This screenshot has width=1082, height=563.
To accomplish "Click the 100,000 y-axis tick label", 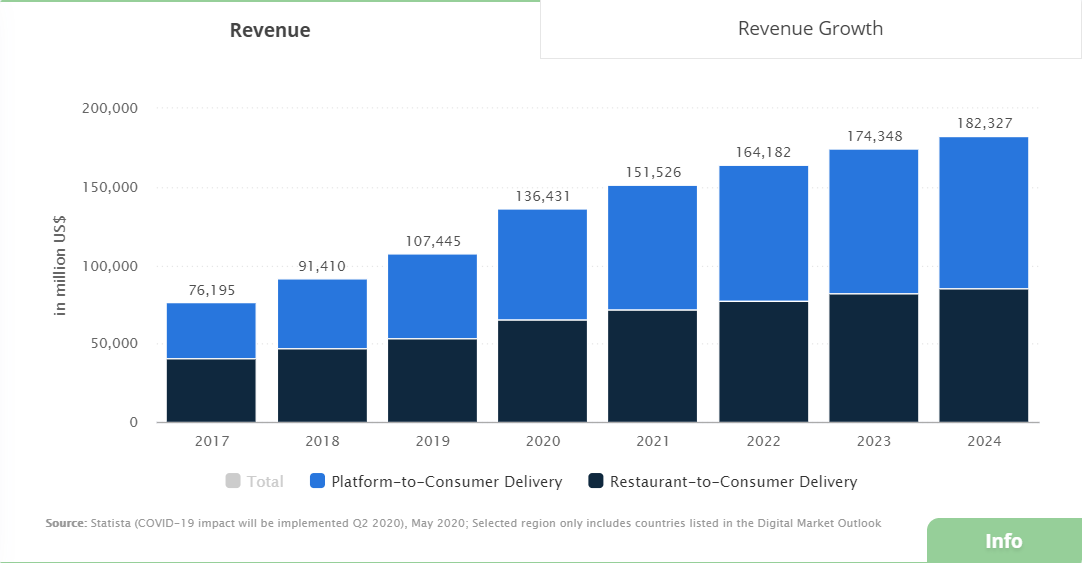I will (110, 266).
